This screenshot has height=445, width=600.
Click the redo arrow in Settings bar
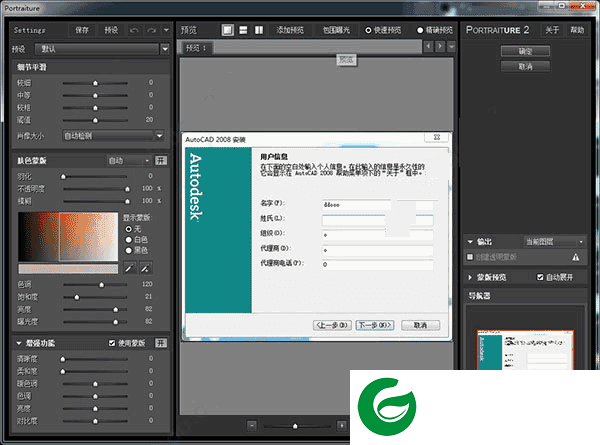coord(152,30)
